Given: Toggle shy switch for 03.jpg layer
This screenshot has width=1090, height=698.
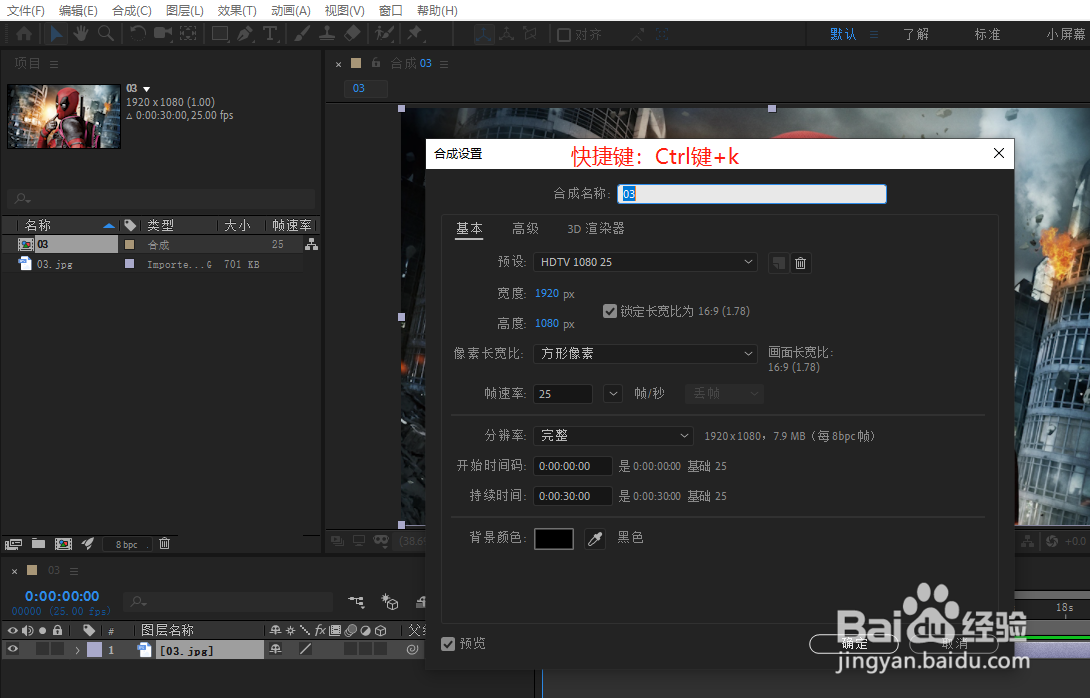Looking at the screenshot, I should click(x=275, y=649).
